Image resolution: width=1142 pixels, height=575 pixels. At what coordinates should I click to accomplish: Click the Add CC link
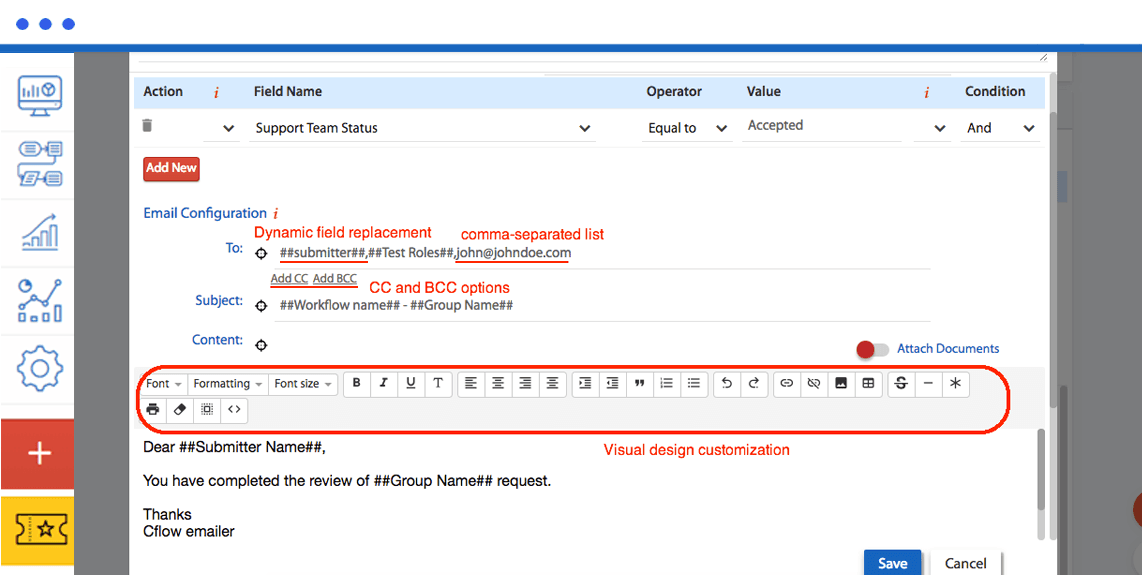pos(289,279)
